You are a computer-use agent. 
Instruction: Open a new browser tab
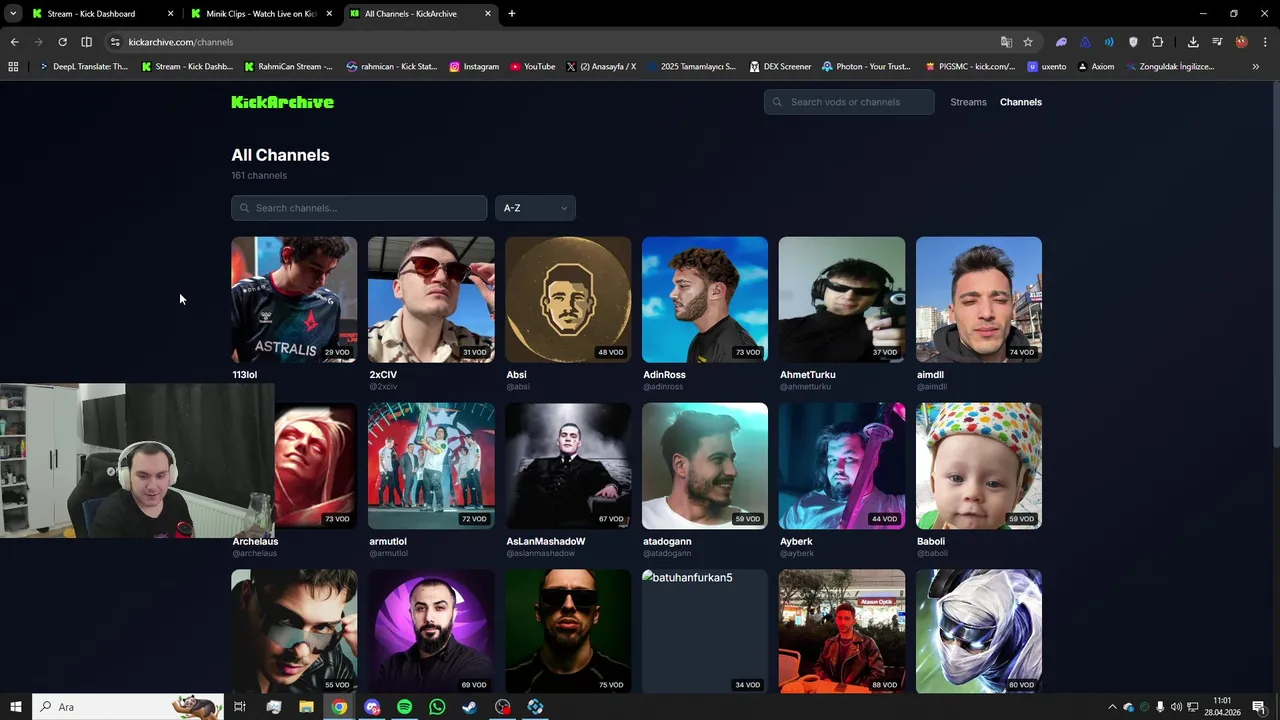click(x=512, y=14)
